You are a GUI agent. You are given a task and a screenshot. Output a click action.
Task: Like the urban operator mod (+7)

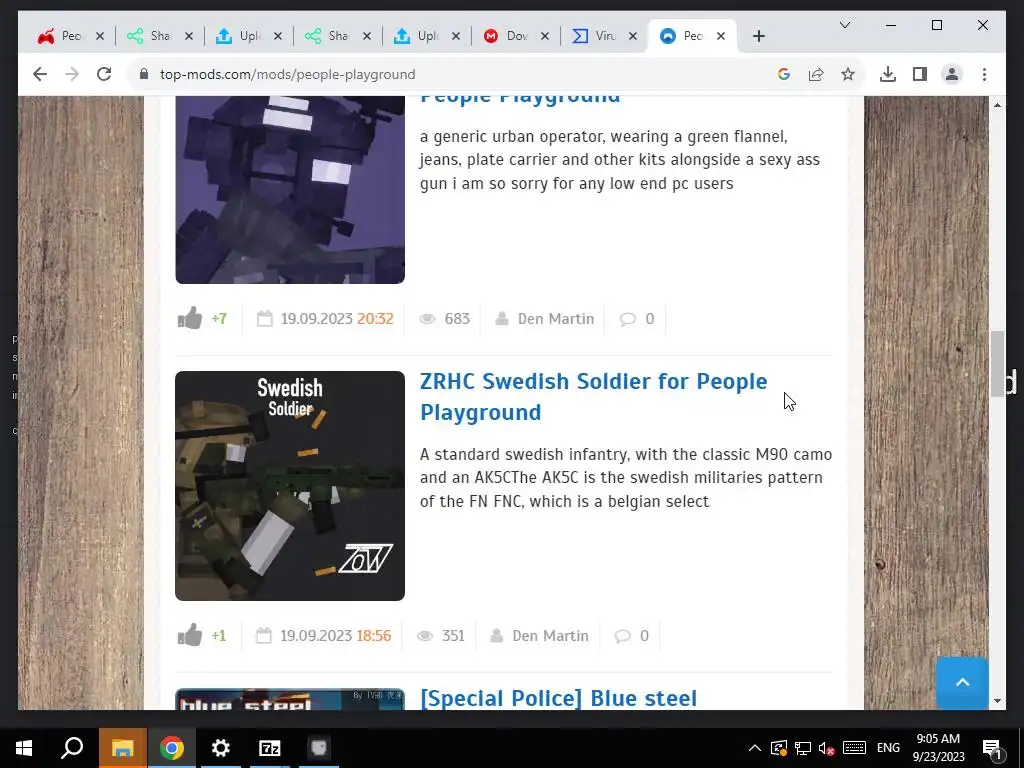pos(190,319)
